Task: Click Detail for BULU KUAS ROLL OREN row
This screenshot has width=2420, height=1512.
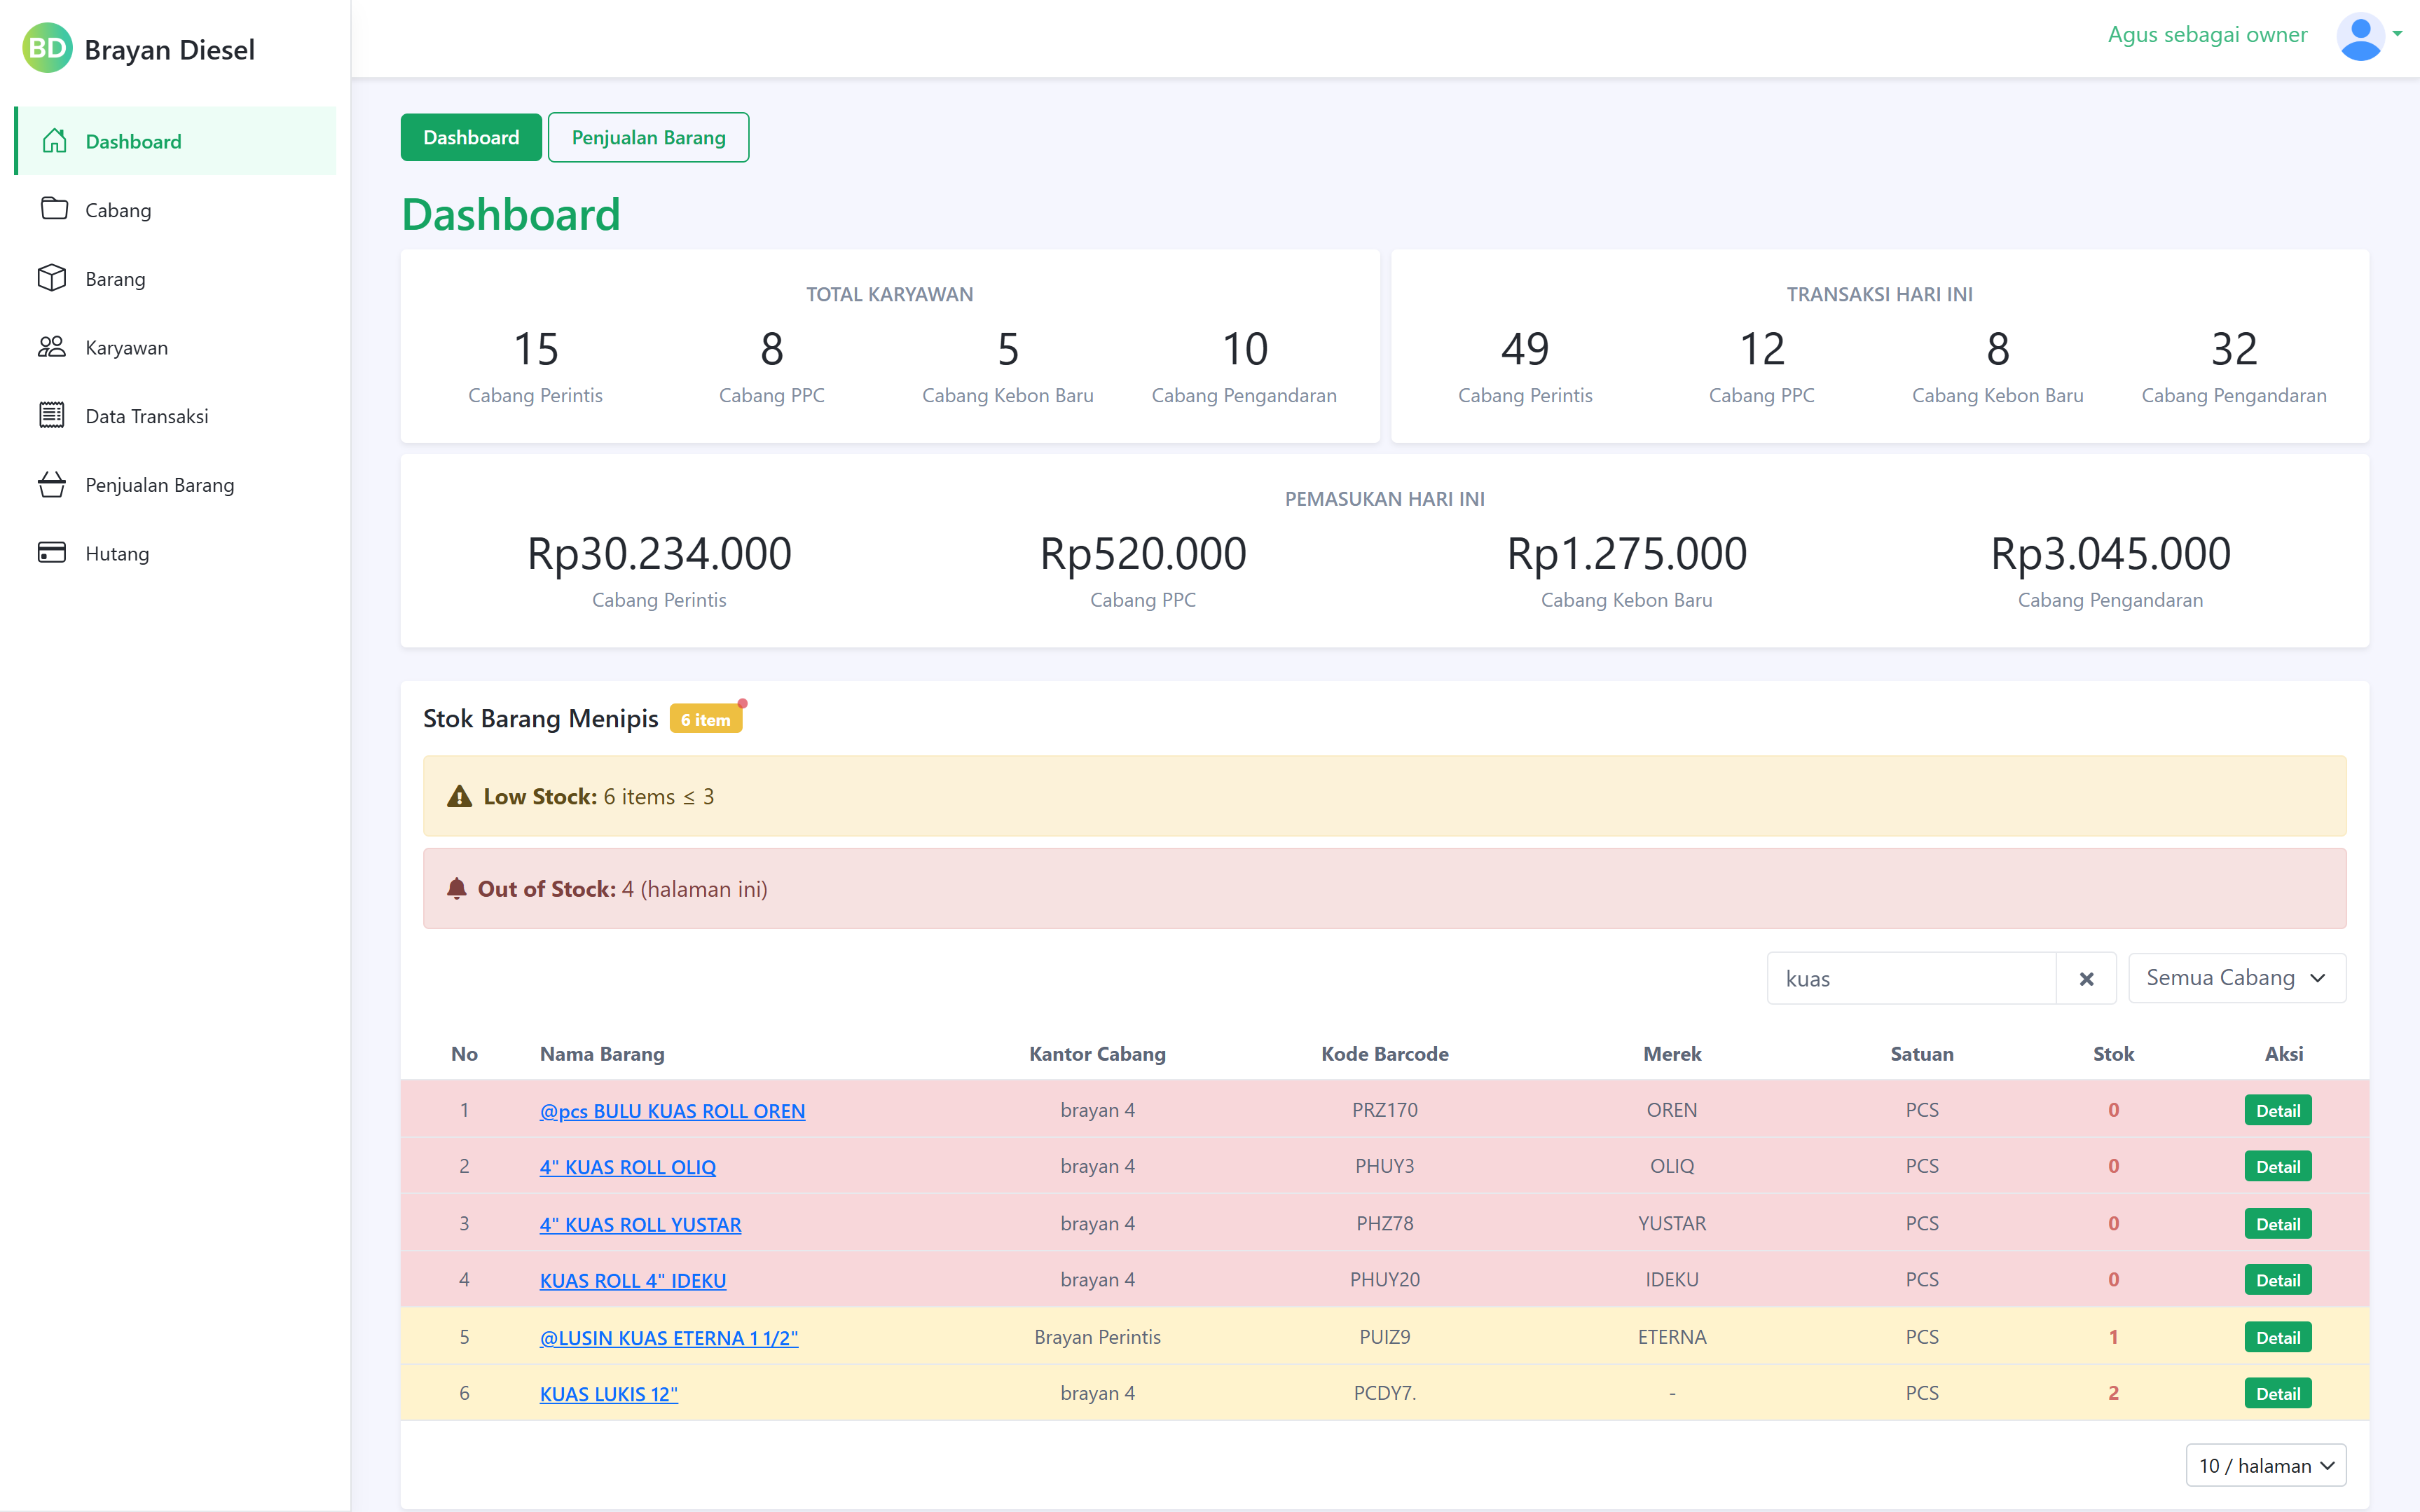Action: pos(2278,1110)
